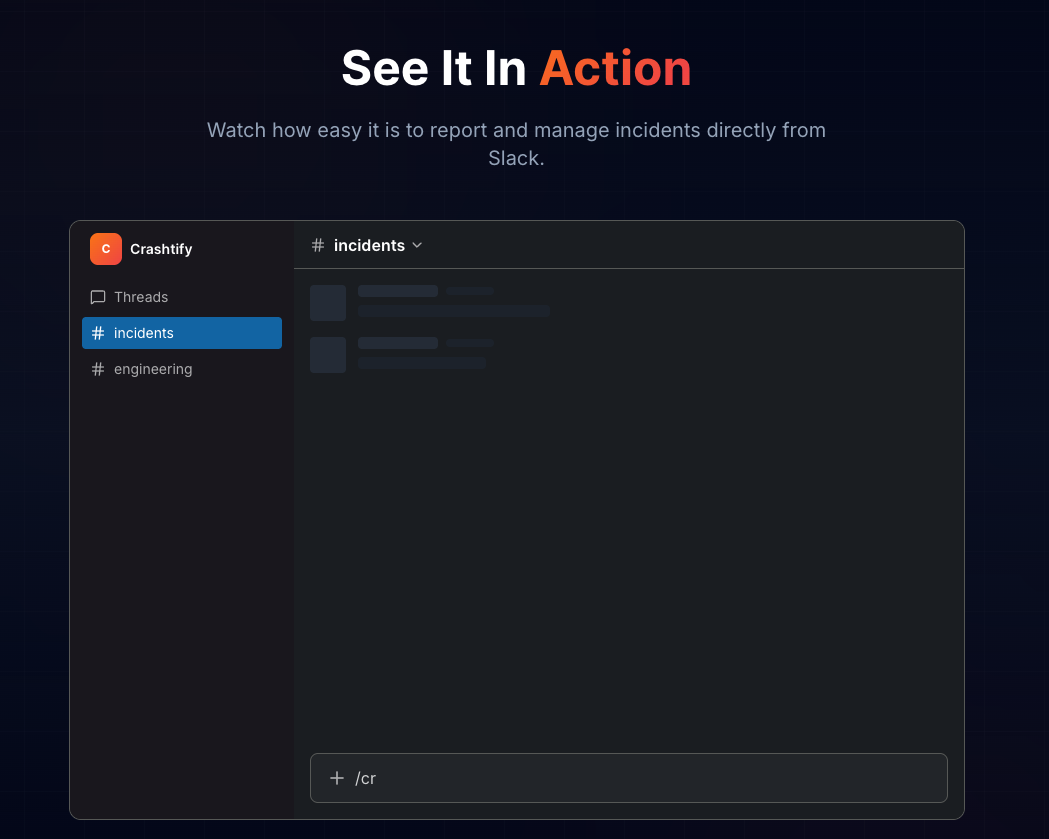Select the Threads item in the sidebar
1049x839 pixels.
pyautogui.click(x=143, y=297)
